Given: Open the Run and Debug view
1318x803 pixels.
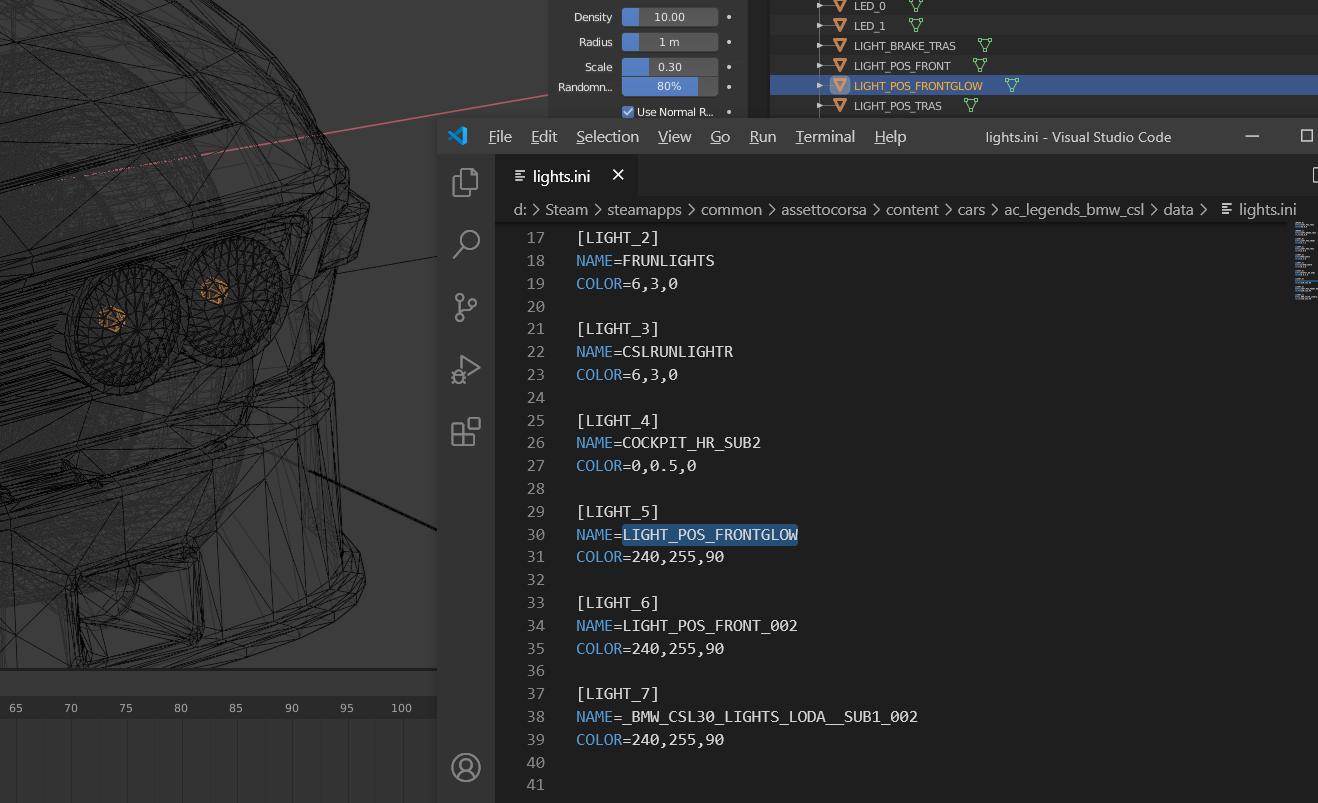Looking at the screenshot, I should click(465, 369).
